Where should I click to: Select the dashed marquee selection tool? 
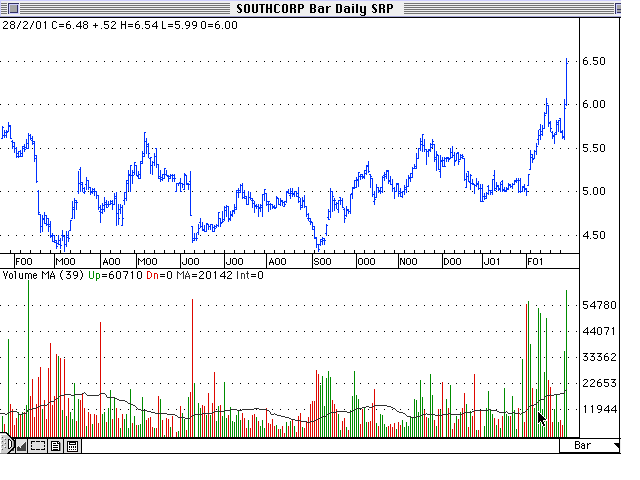point(38,445)
